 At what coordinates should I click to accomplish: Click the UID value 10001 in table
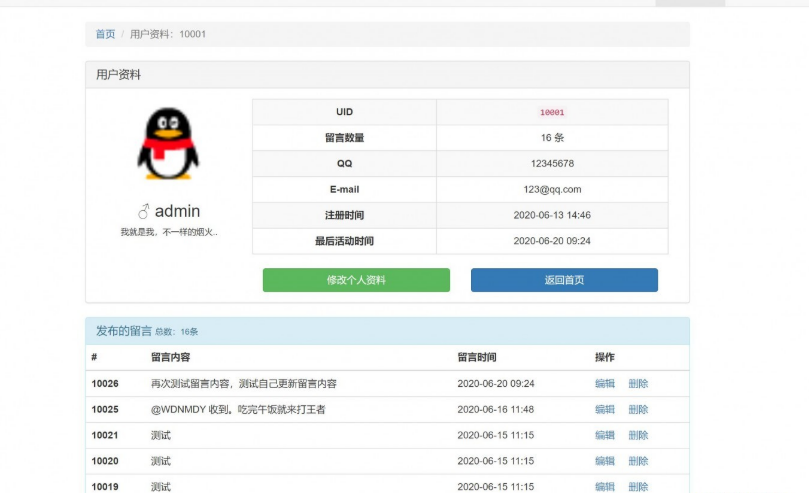[552, 112]
